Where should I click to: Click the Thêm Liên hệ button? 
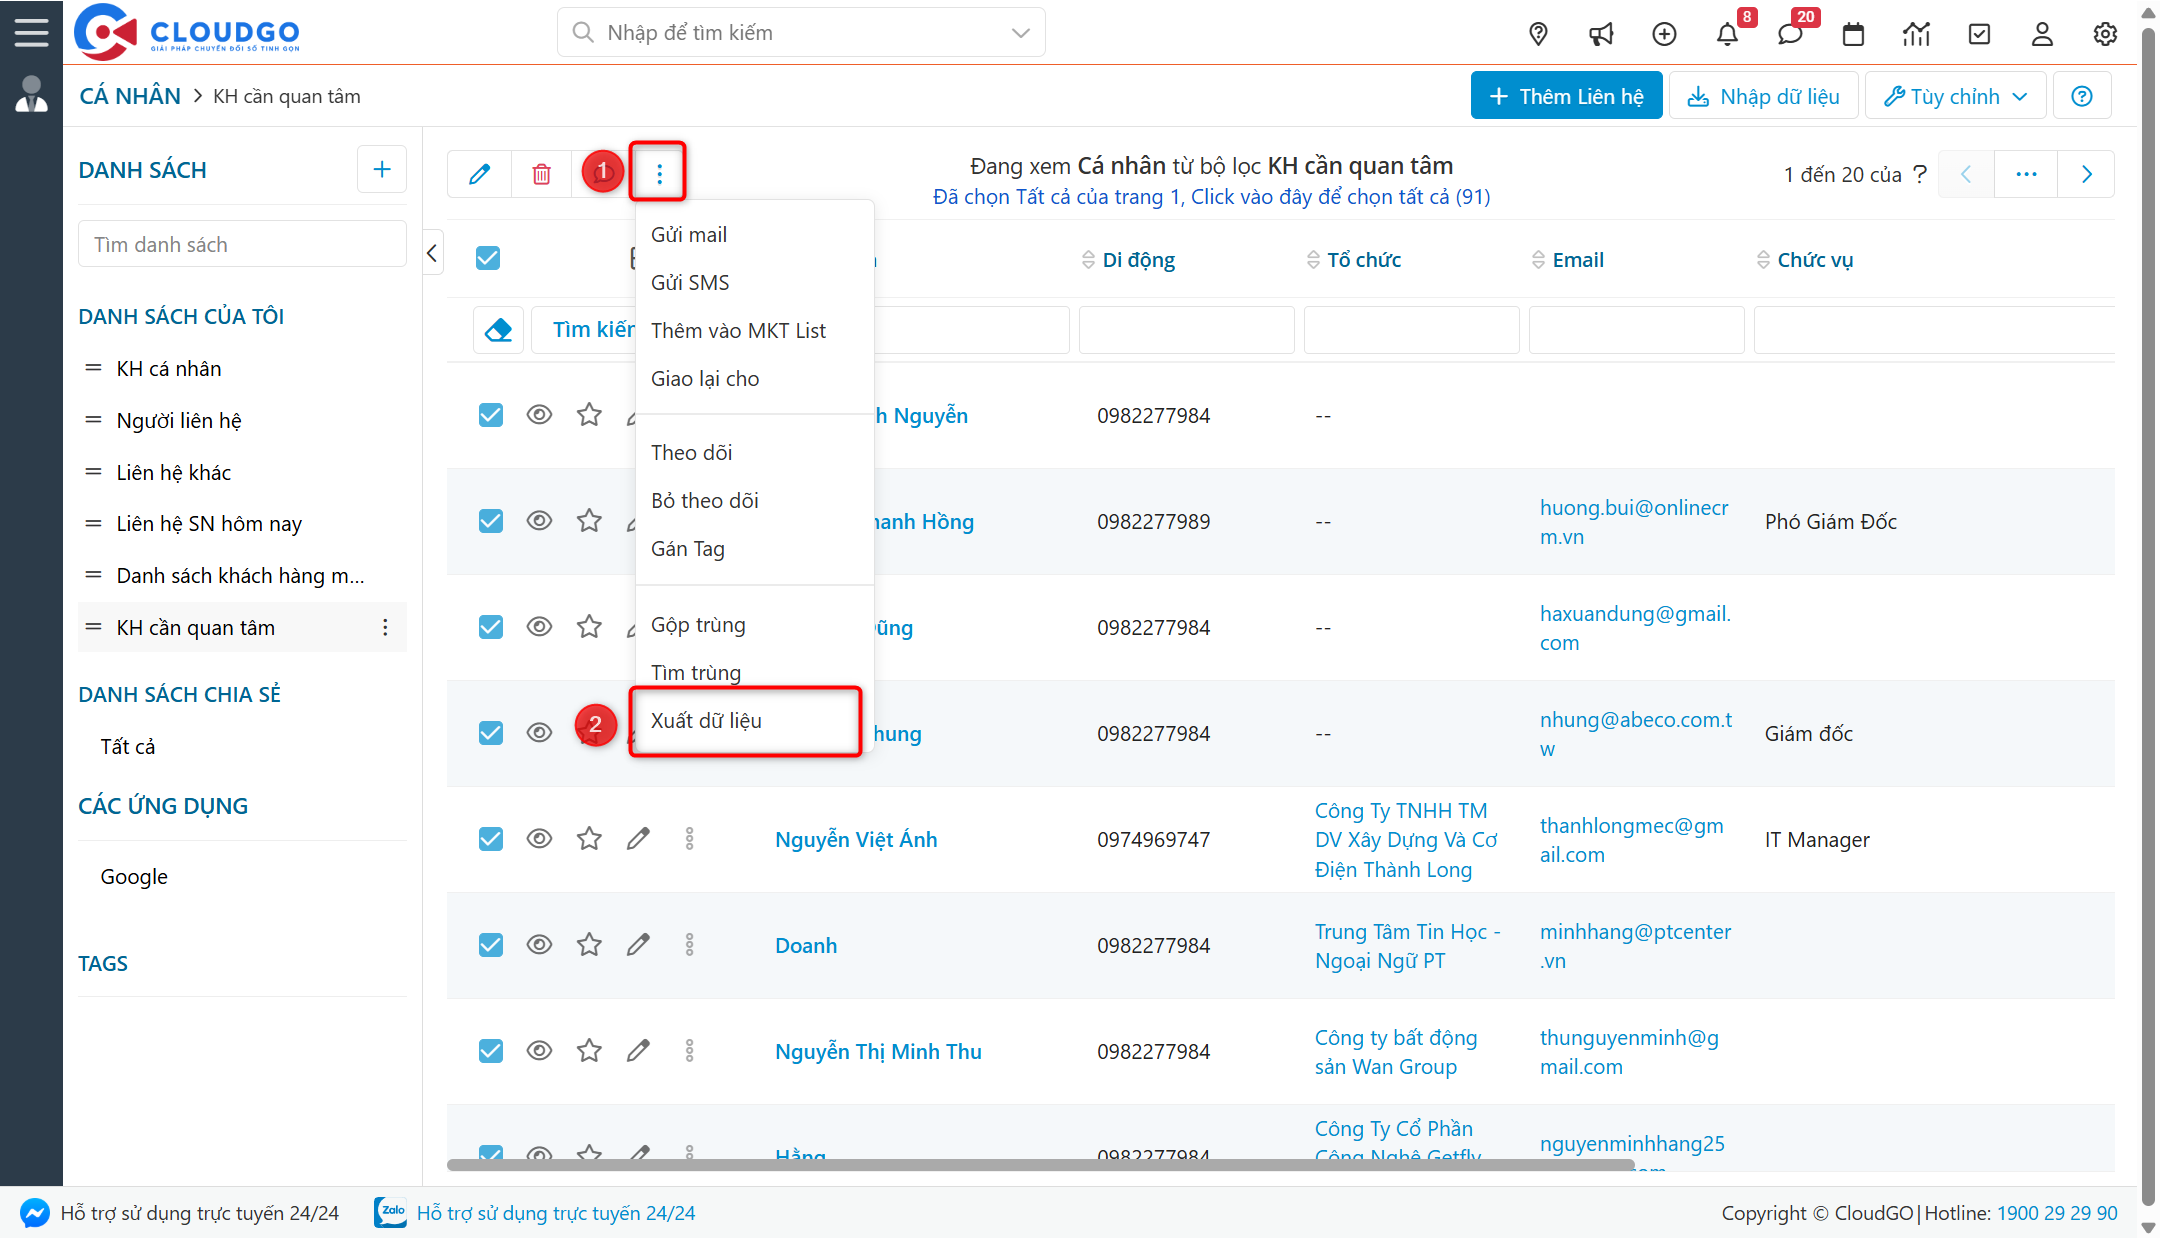[x=1566, y=96]
